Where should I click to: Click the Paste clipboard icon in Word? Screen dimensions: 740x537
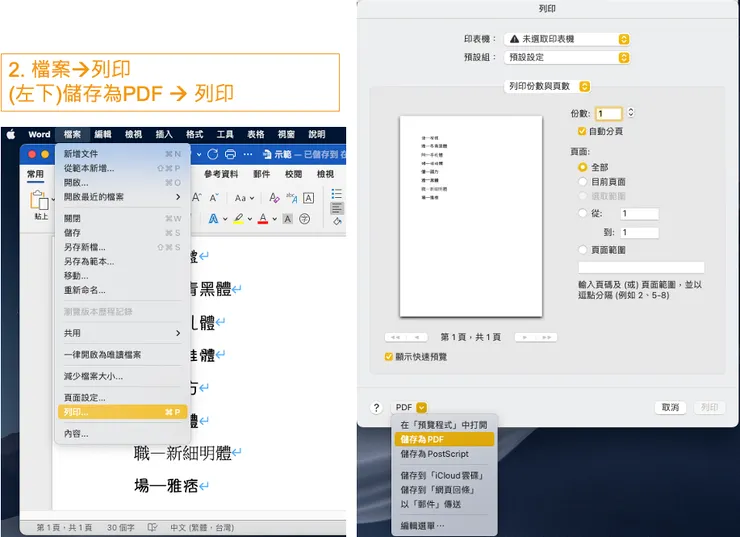tap(40, 200)
